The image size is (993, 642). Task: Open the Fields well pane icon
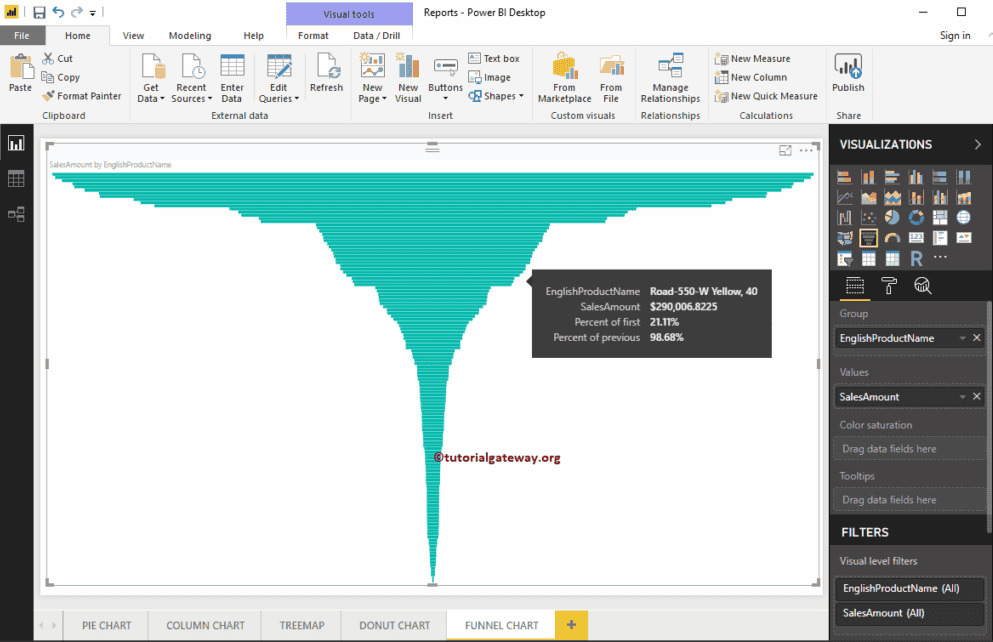point(855,286)
